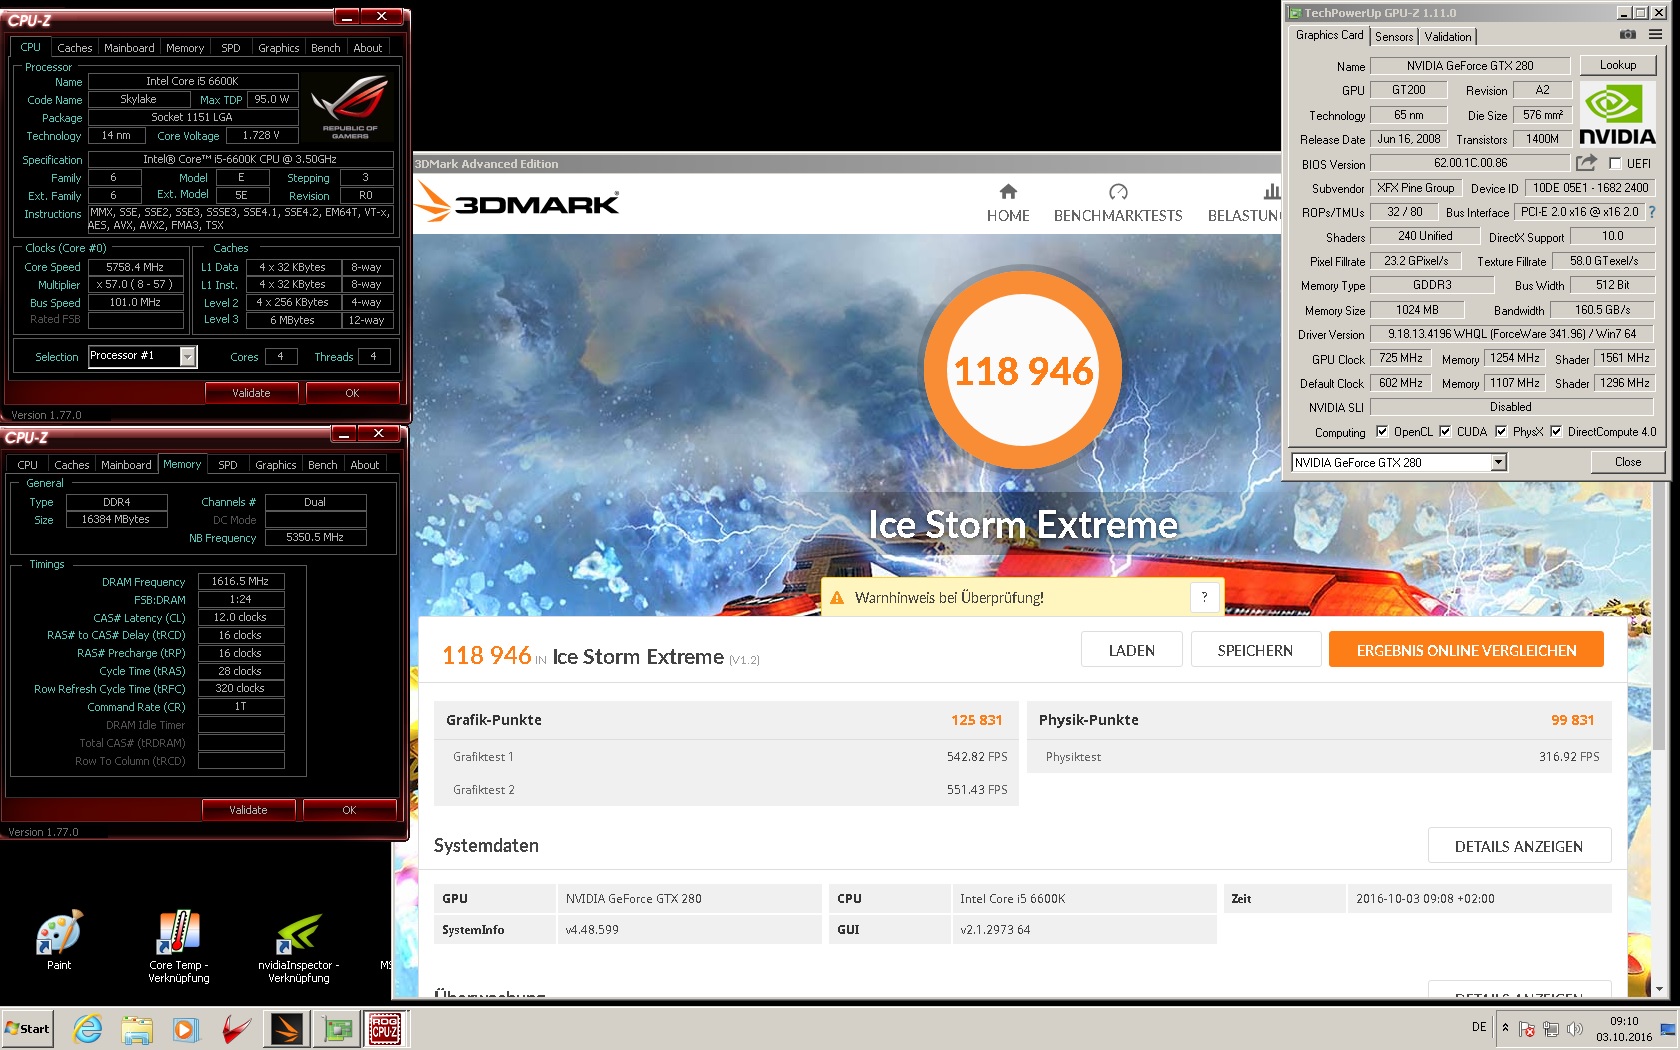This screenshot has width=1680, height=1050.
Task: Click the red wing-shaped icon in taskbar
Action: (x=236, y=1029)
